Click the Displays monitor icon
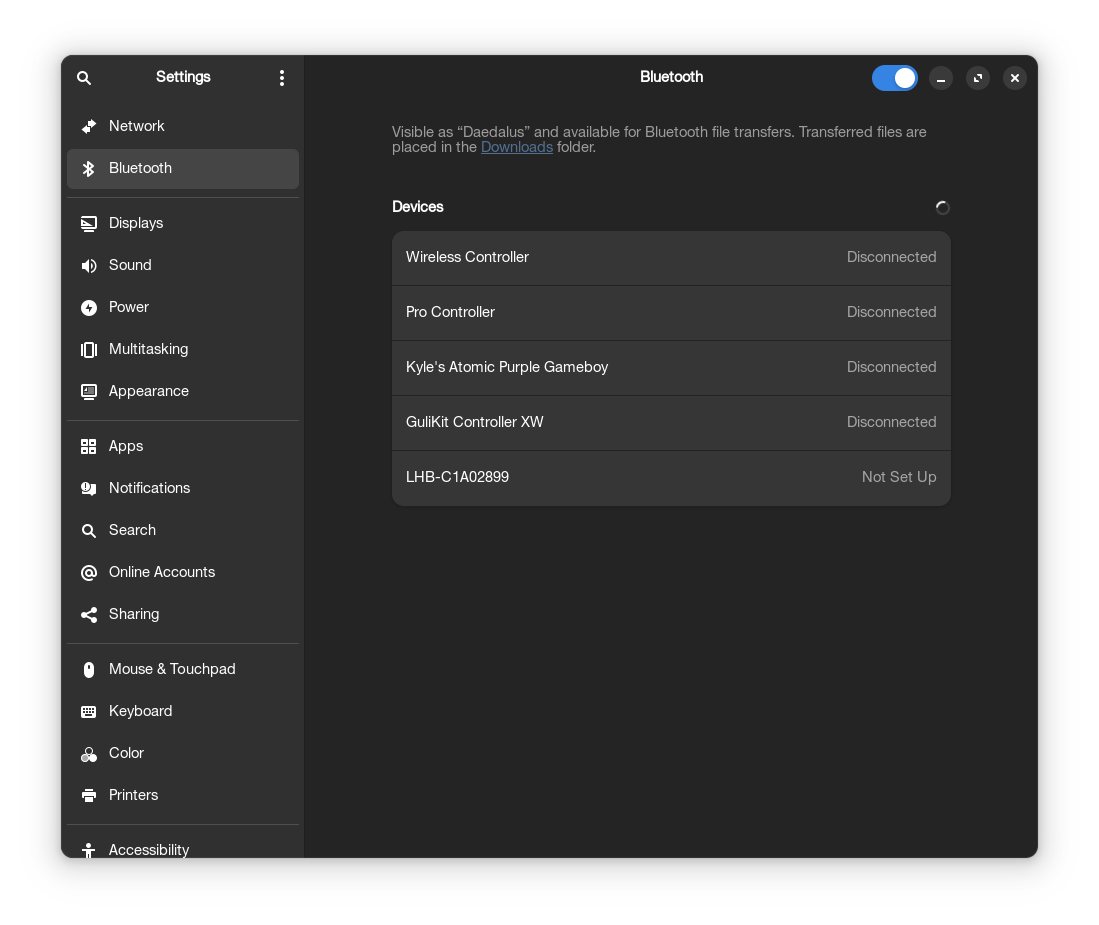The width and height of the screenshot is (1099, 925). tap(89, 223)
